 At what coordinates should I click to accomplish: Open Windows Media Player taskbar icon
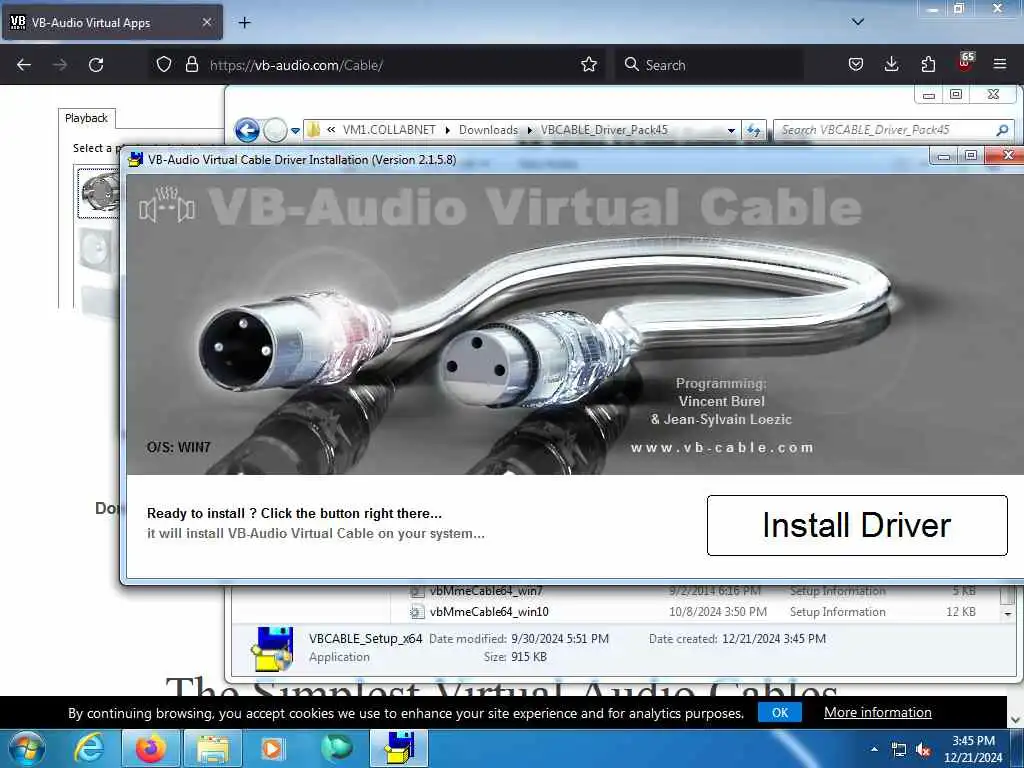[x=272, y=748]
